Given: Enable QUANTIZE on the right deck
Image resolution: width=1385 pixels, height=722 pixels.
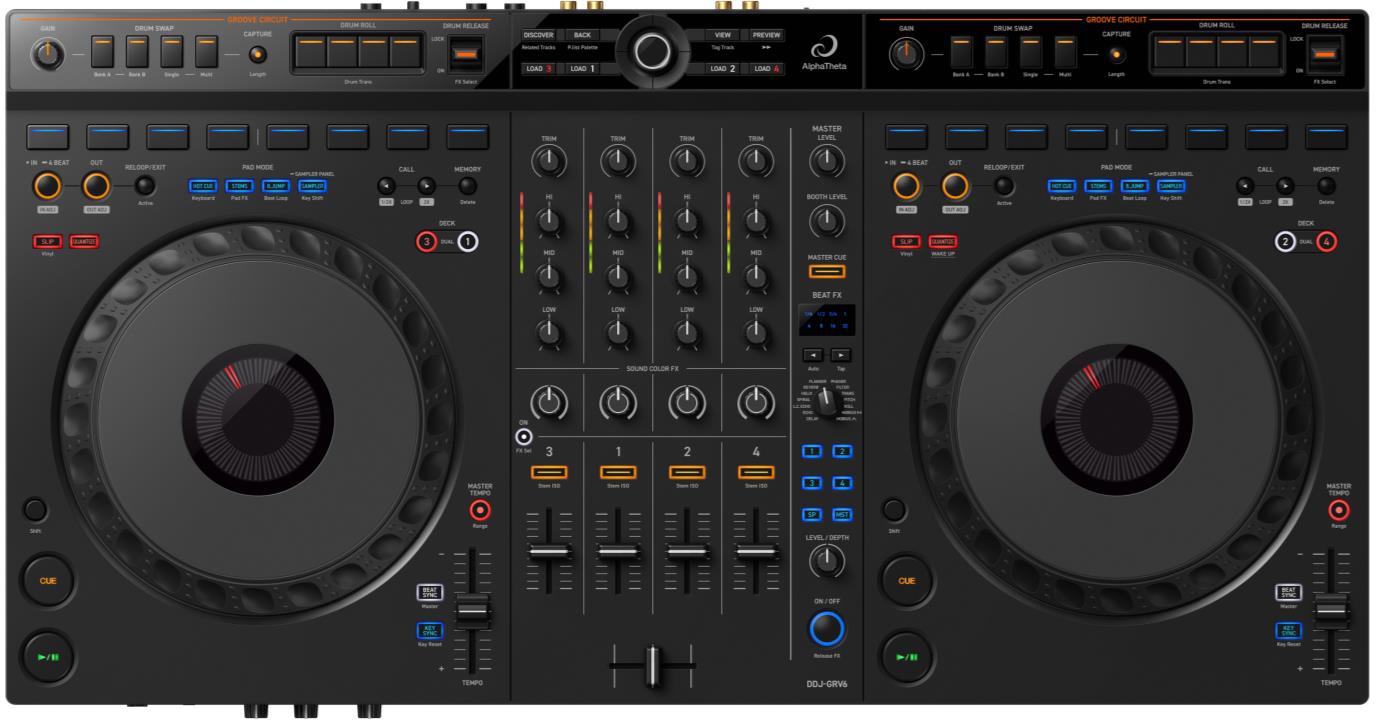Looking at the screenshot, I should (x=941, y=241).
